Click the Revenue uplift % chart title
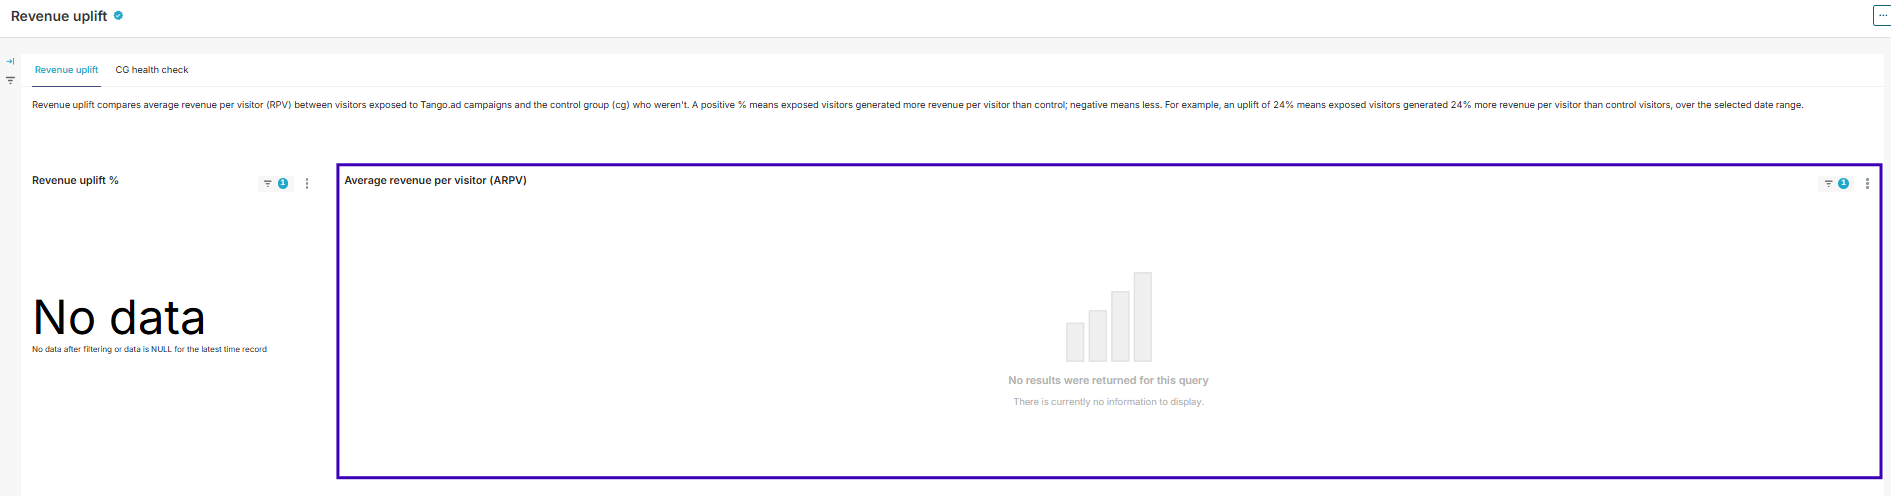The width and height of the screenshot is (1891, 496). [75, 180]
